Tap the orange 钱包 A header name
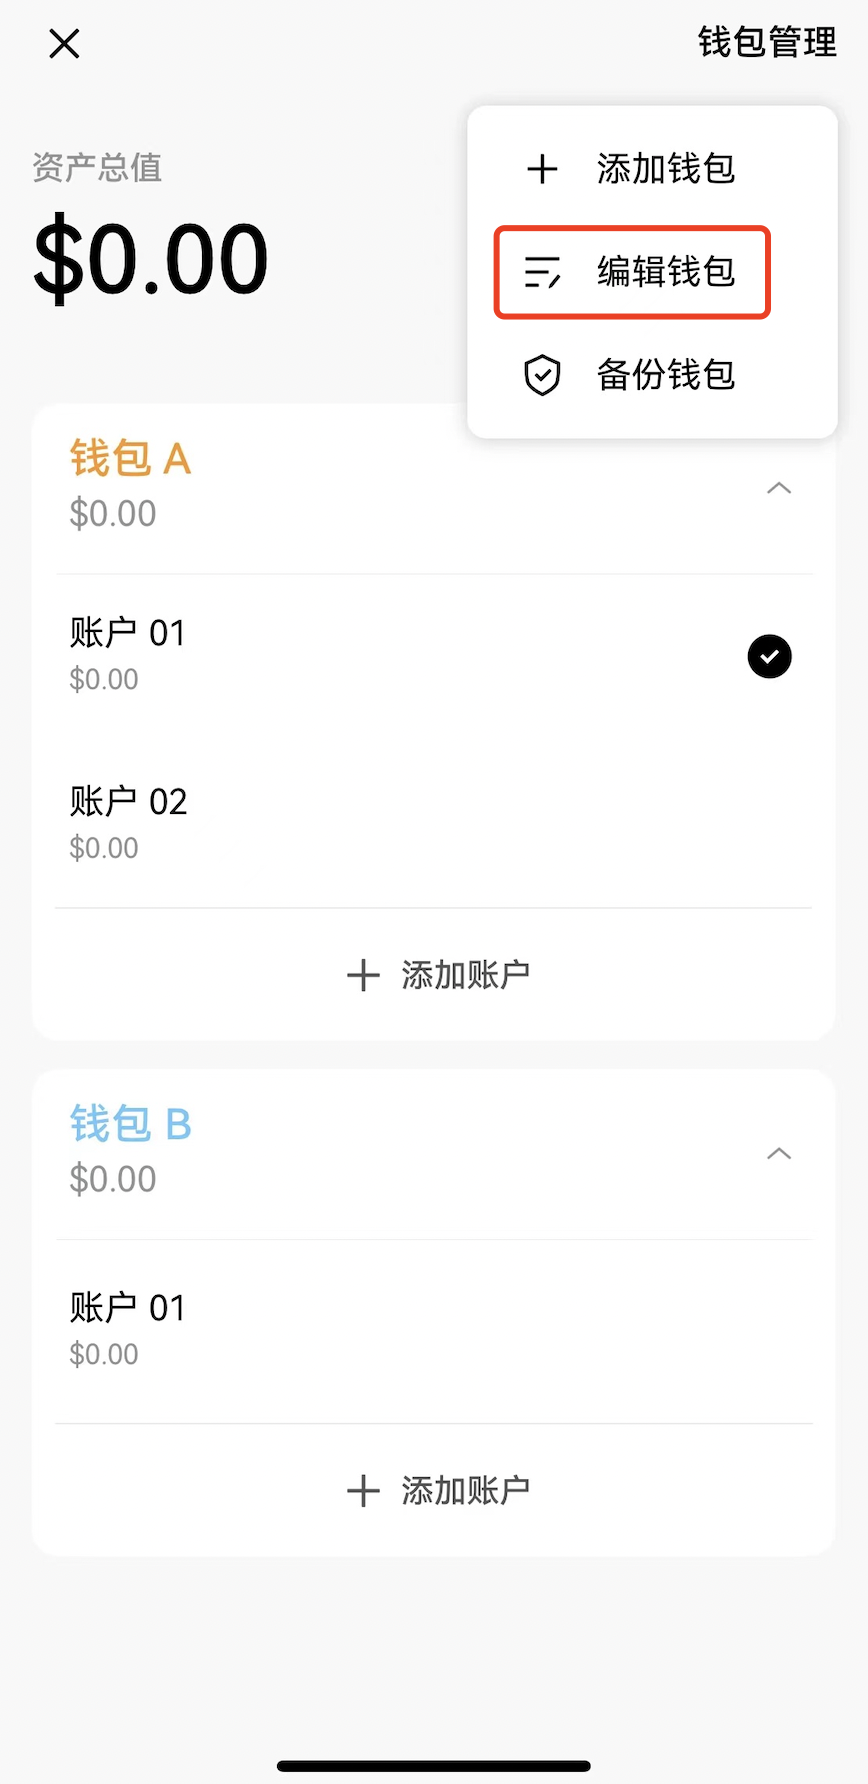Viewport: 868px width, 1784px height. pos(130,459)
